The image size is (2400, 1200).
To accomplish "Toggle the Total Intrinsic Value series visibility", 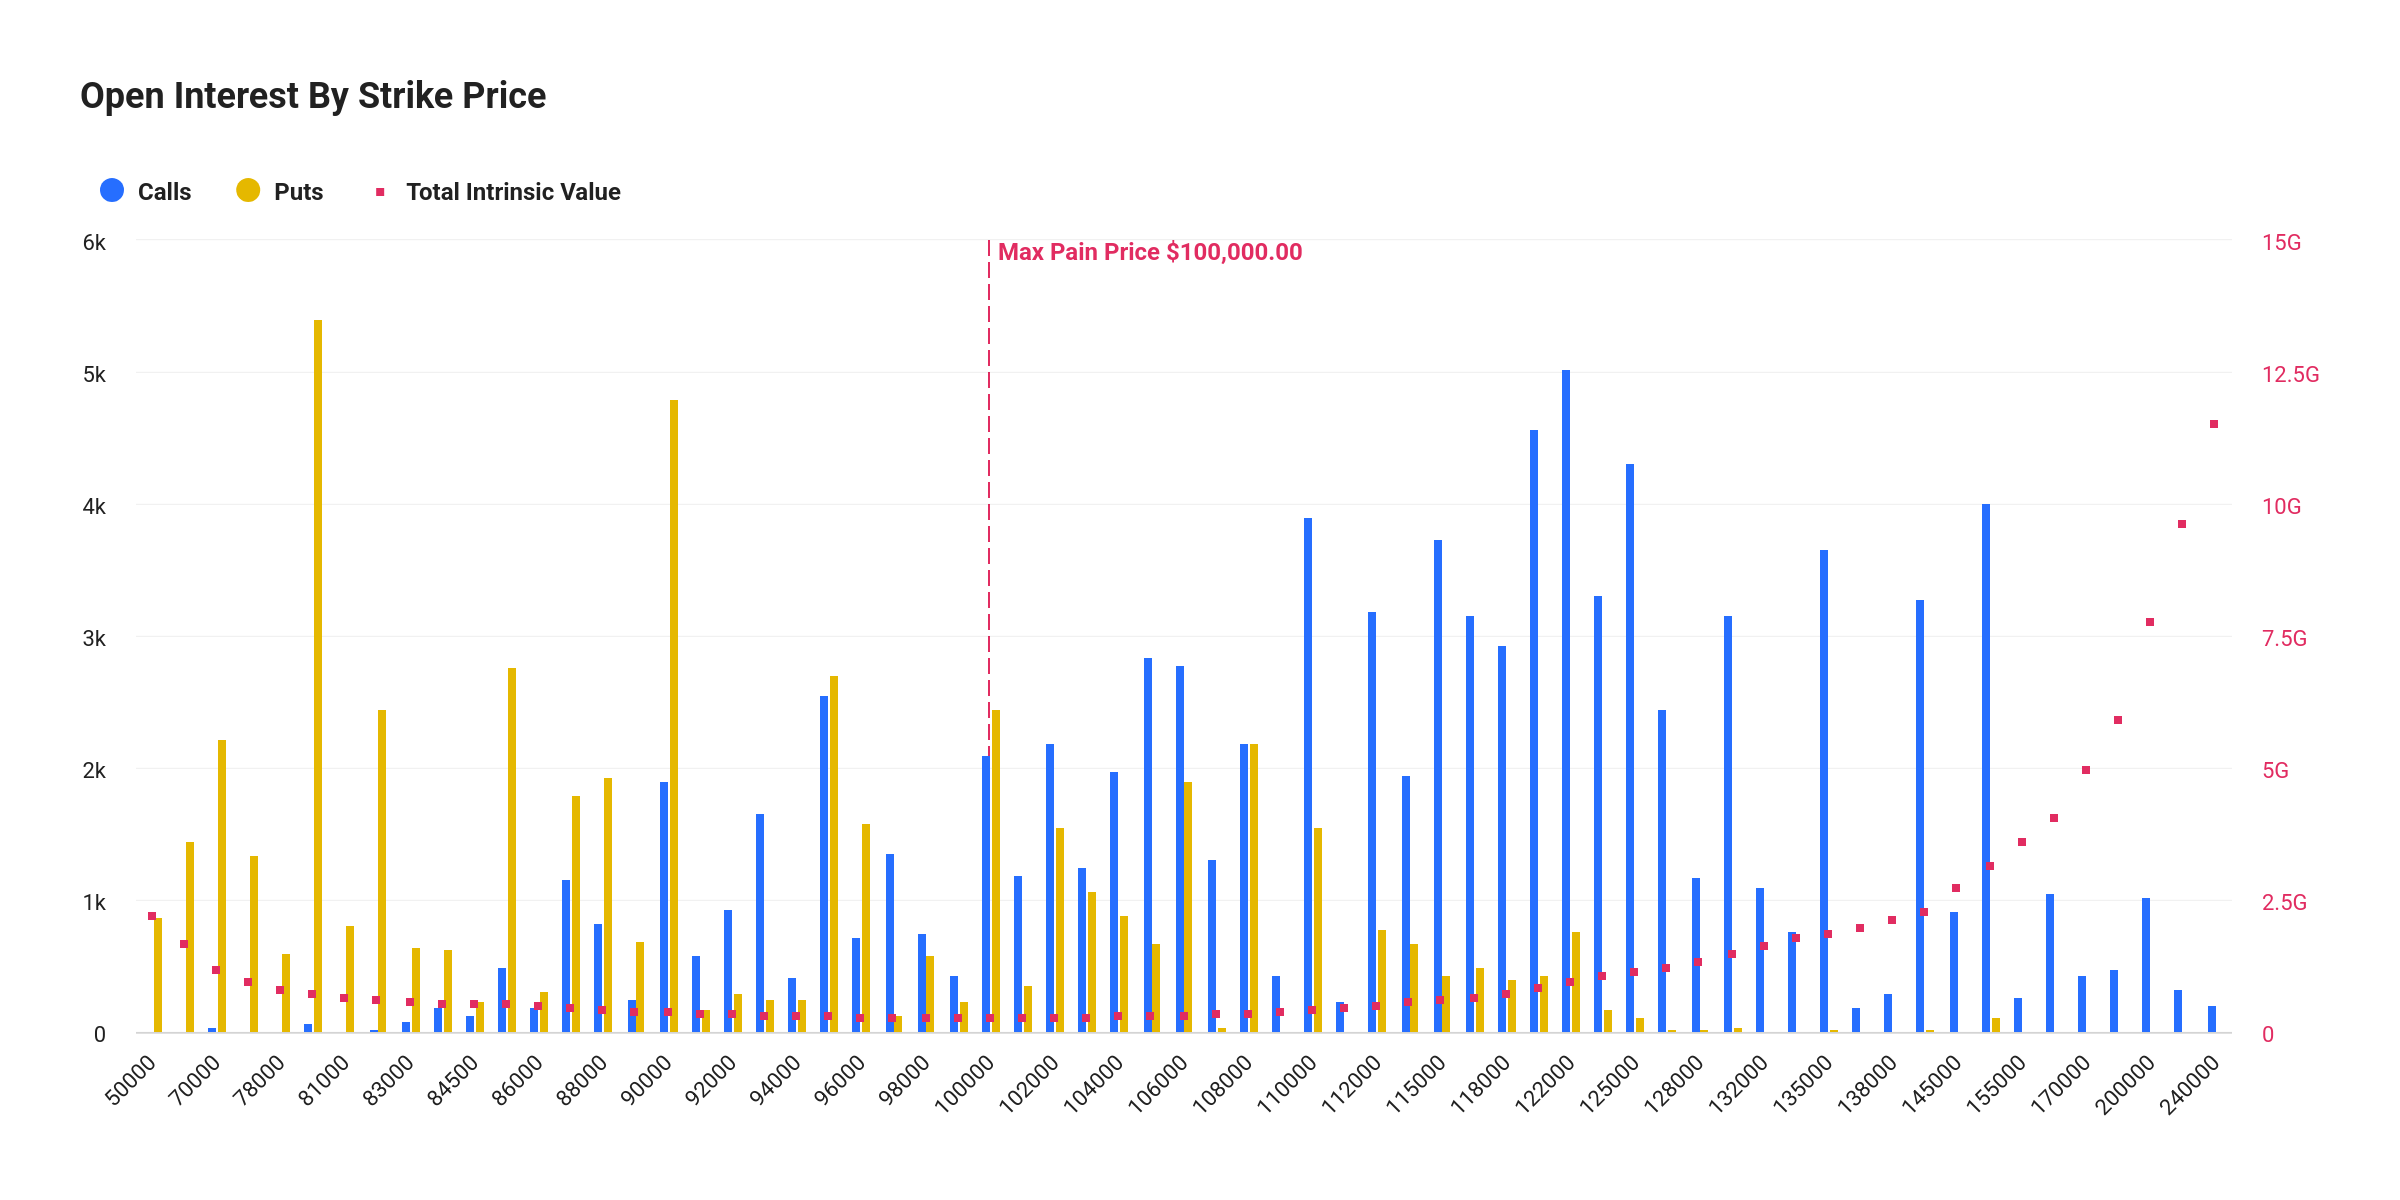I will (512, 191).
